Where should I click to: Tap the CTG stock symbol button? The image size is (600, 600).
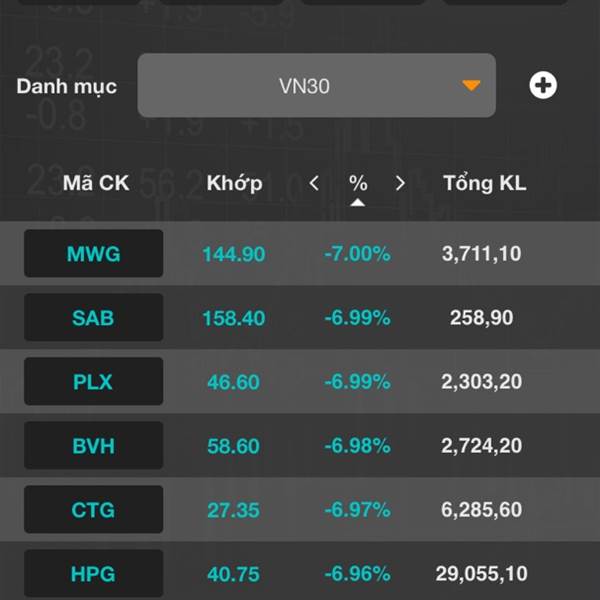[93, 510]
